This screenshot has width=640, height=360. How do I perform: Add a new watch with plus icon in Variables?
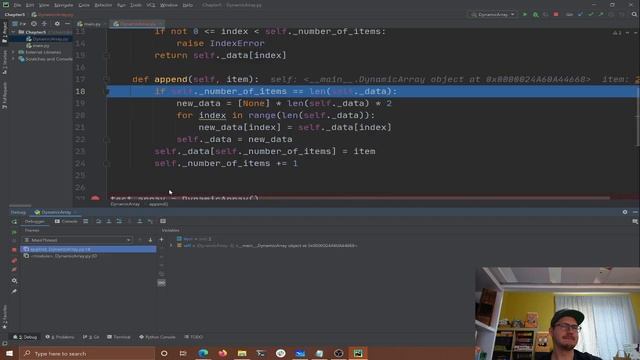(x=162, y=240)
